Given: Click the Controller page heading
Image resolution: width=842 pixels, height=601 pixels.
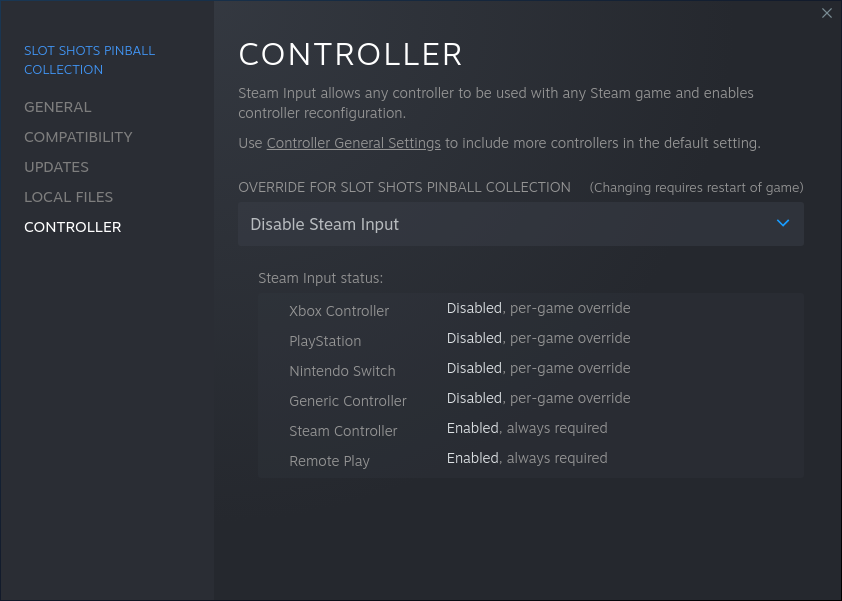Looking at the screenshot, I should 350,54.
